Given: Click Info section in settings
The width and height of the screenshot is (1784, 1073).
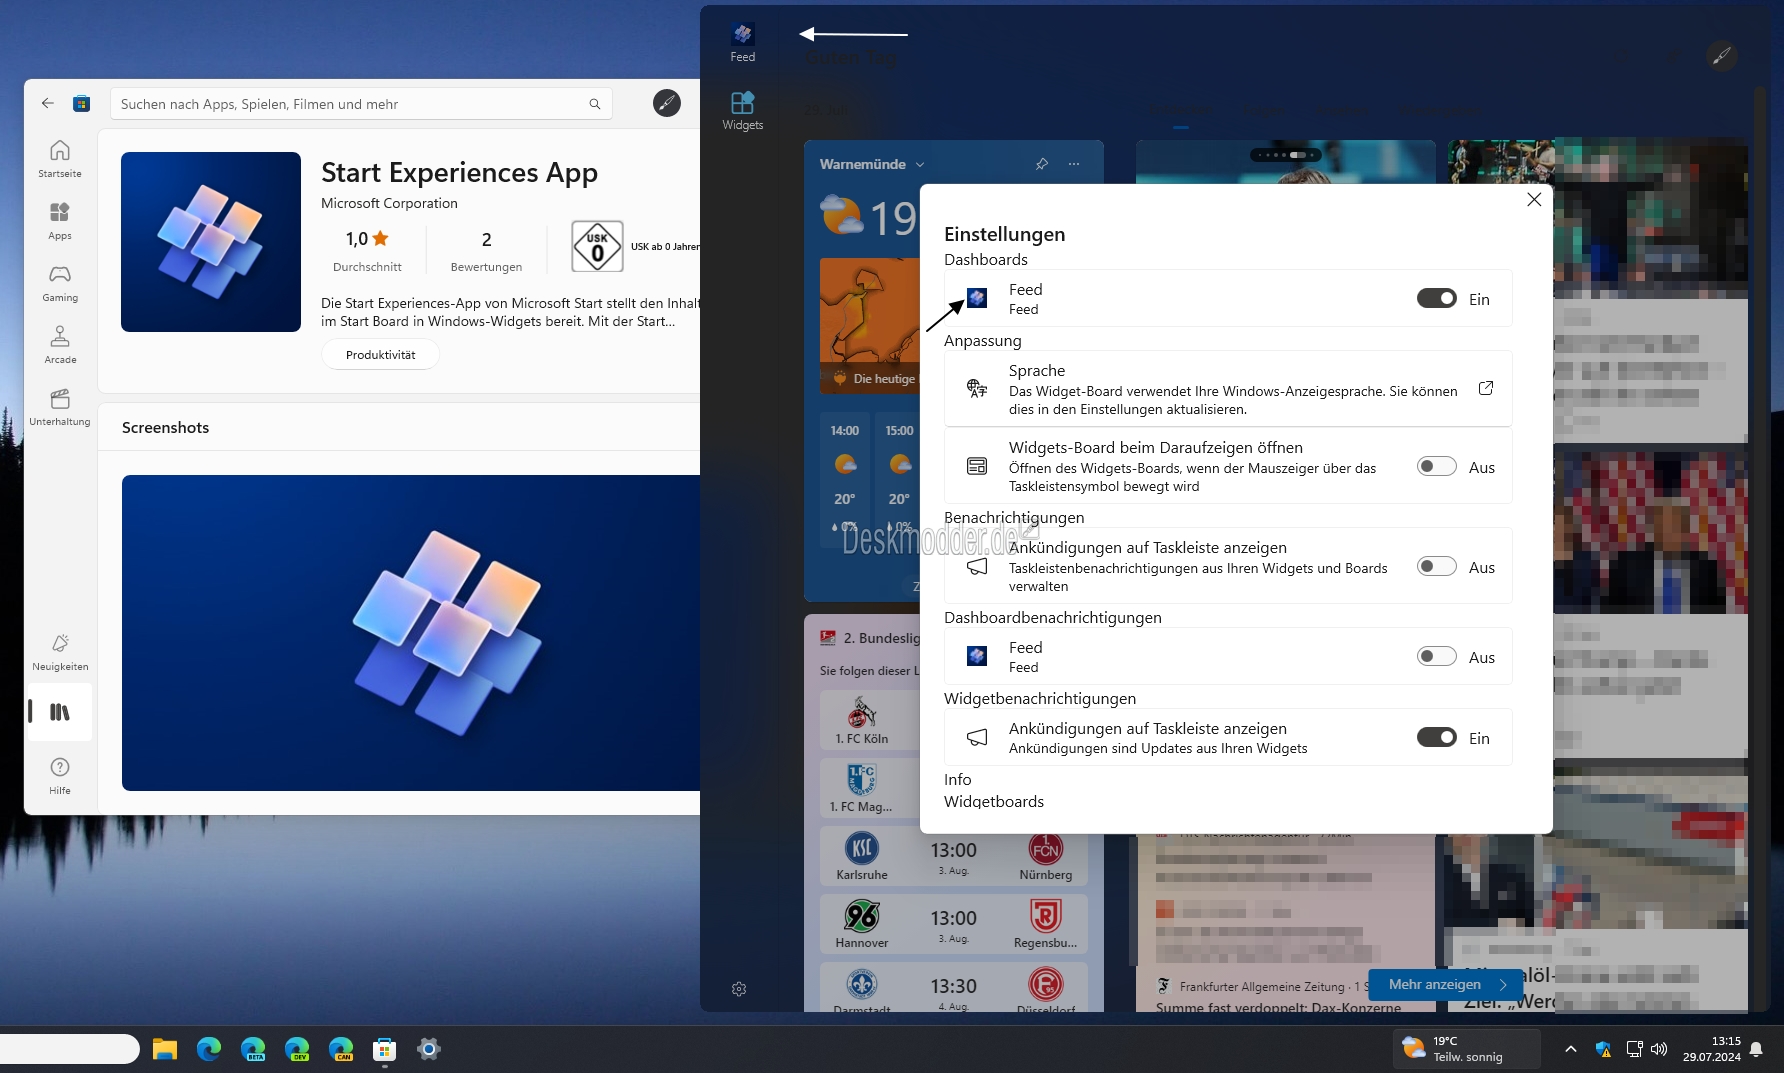Looking at the screenshot, I should point(957,780).
